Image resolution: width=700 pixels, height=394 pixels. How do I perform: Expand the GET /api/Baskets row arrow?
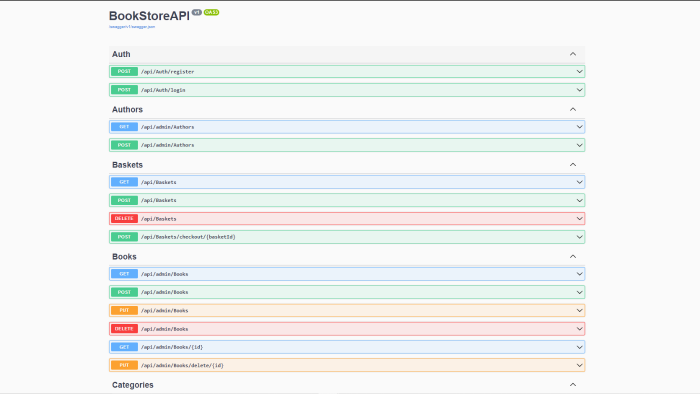pyautogui.click(x=579, y=182)
